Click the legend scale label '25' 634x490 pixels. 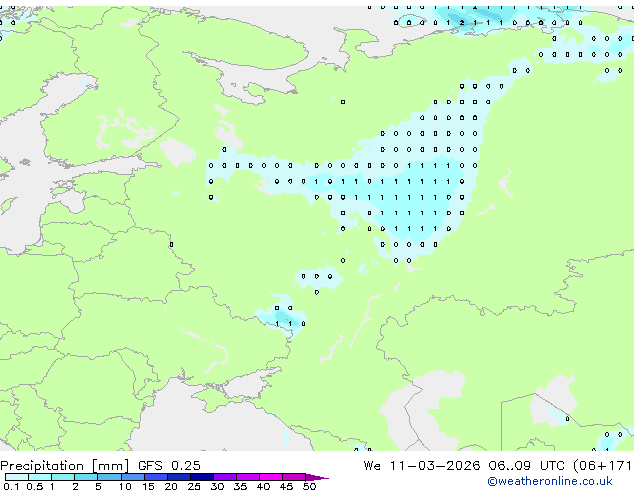(x=194, y=486)
